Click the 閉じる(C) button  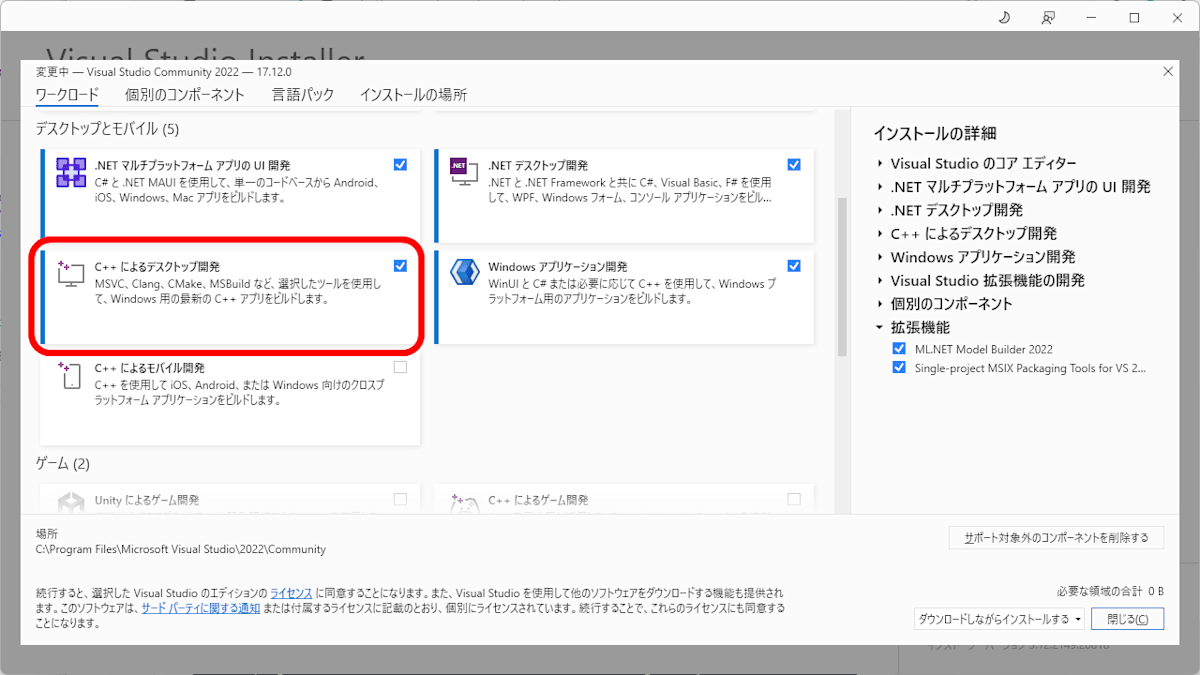point(1128,619)
